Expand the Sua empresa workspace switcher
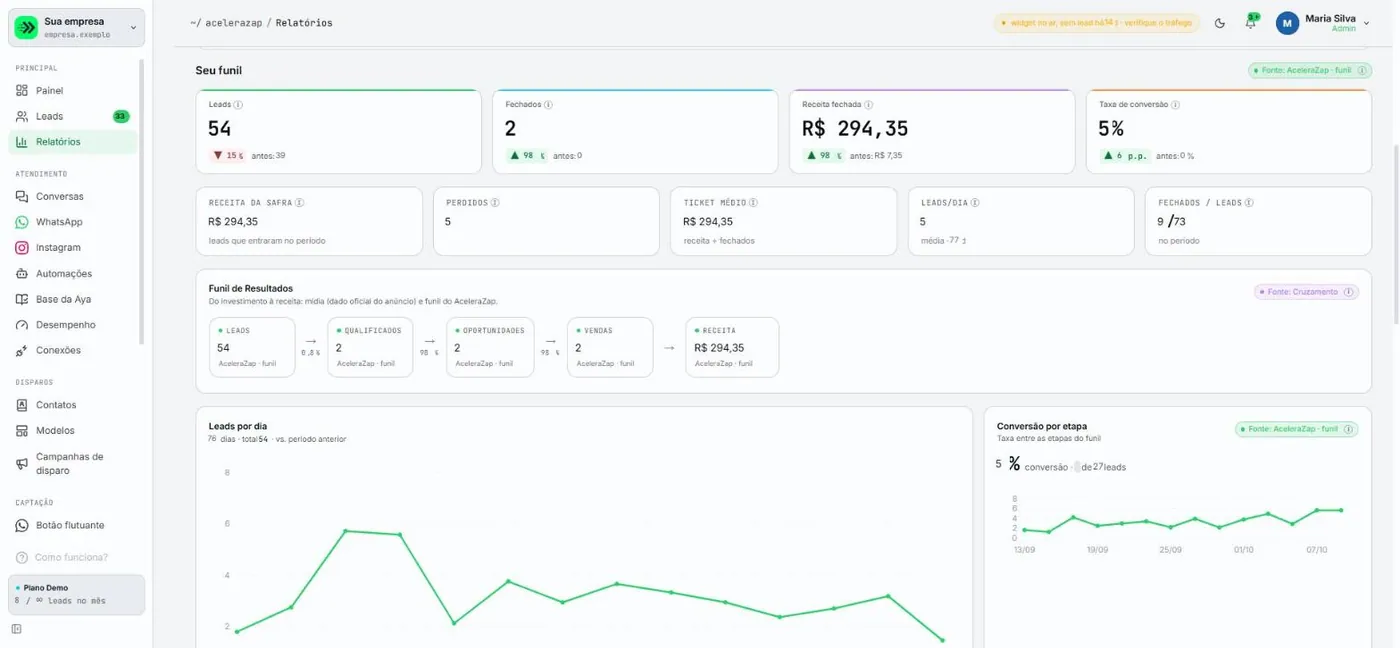Image resolution: width=1400 pixels, height=648 pixels. 77,27
